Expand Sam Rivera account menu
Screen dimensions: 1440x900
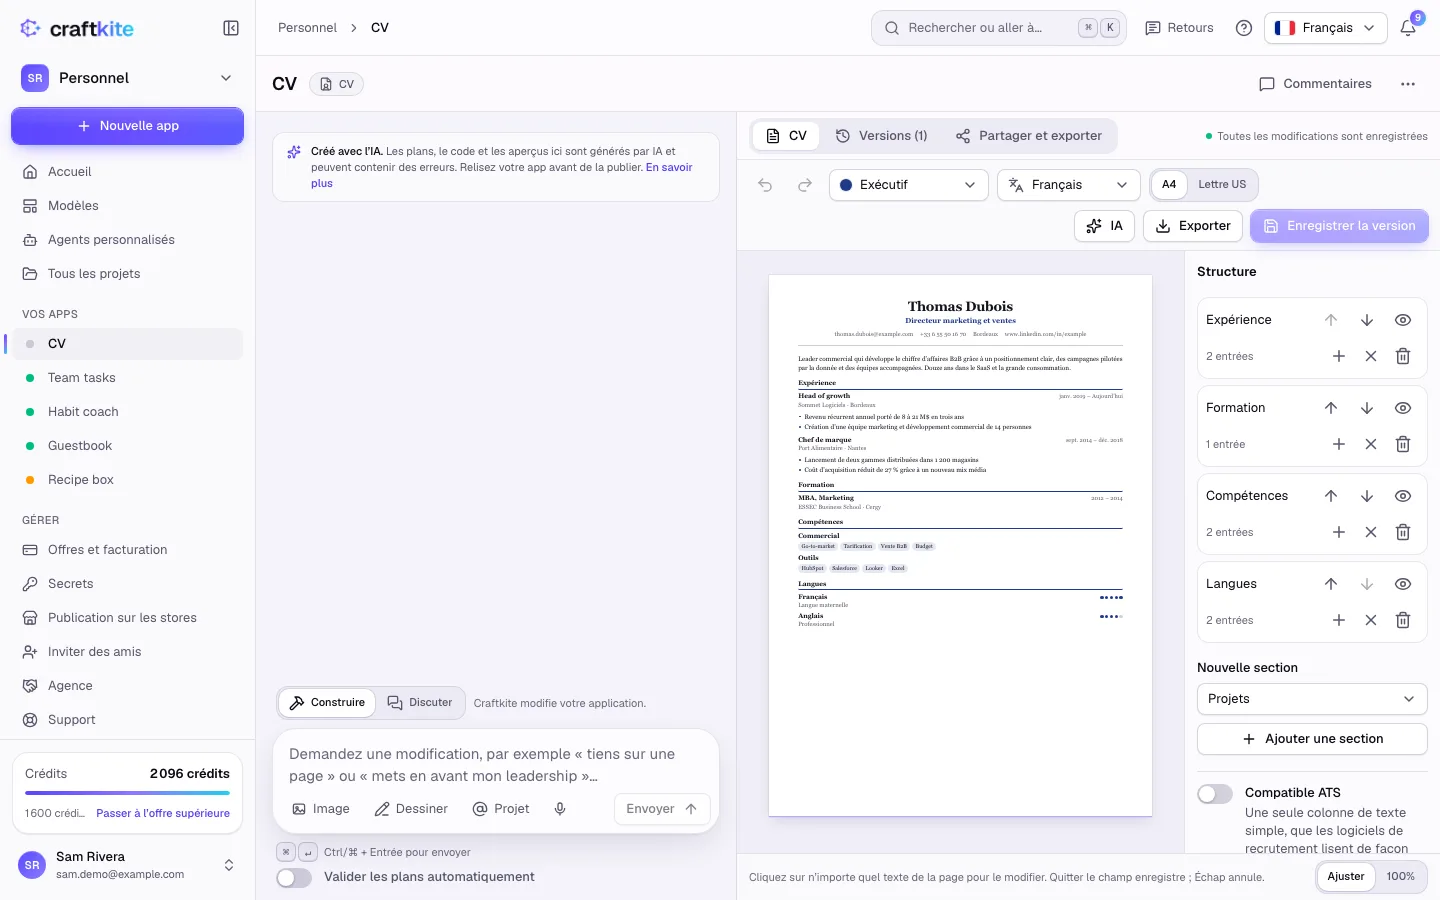(127, 865)
